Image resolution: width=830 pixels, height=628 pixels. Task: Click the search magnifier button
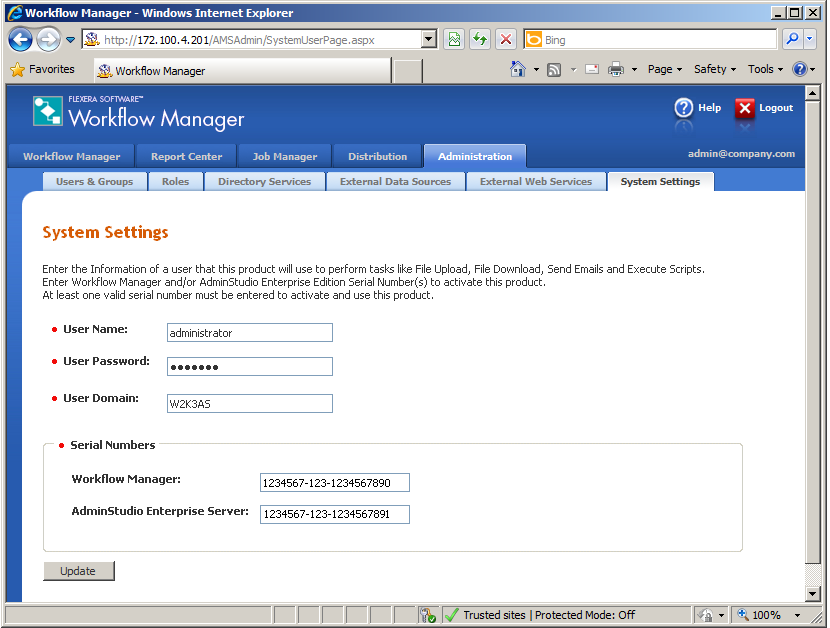[x=792, y=39]
